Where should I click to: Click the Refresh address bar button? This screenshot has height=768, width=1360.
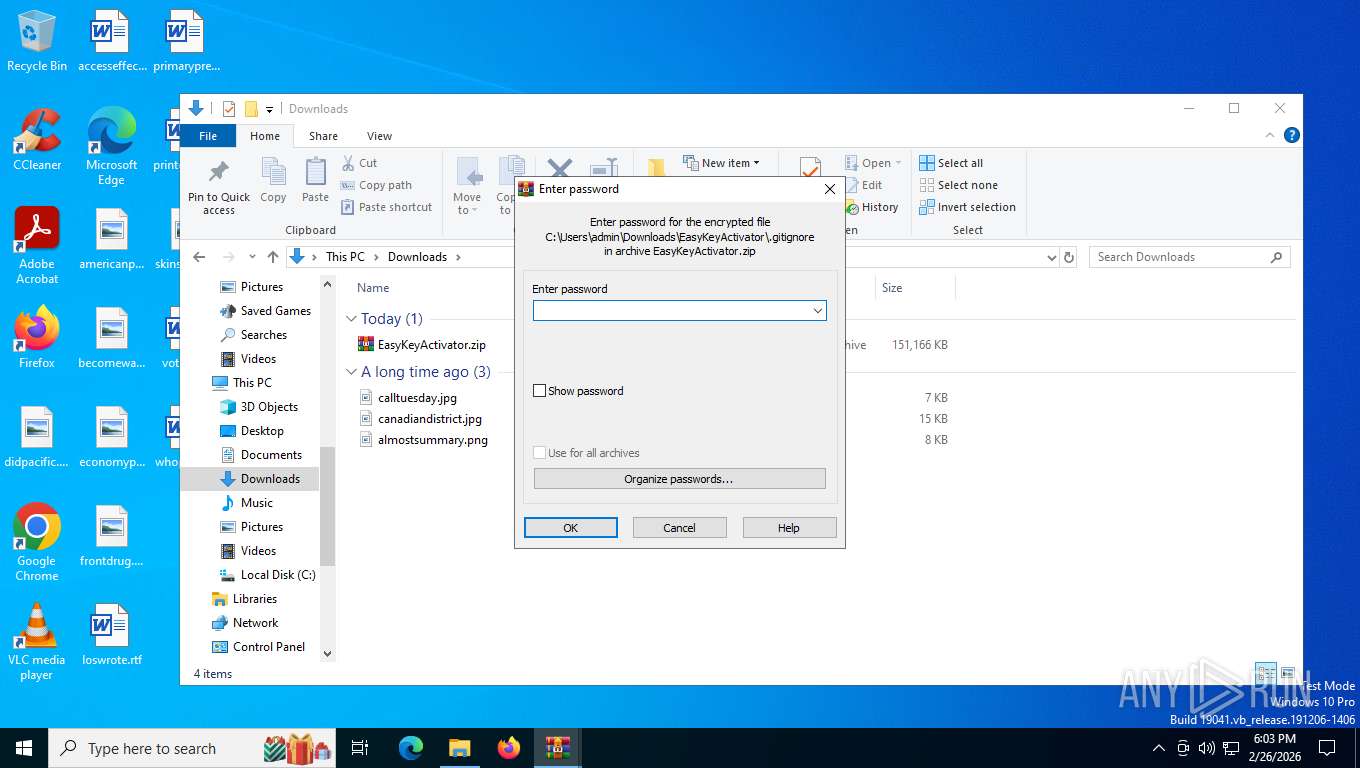(1069, 257)
